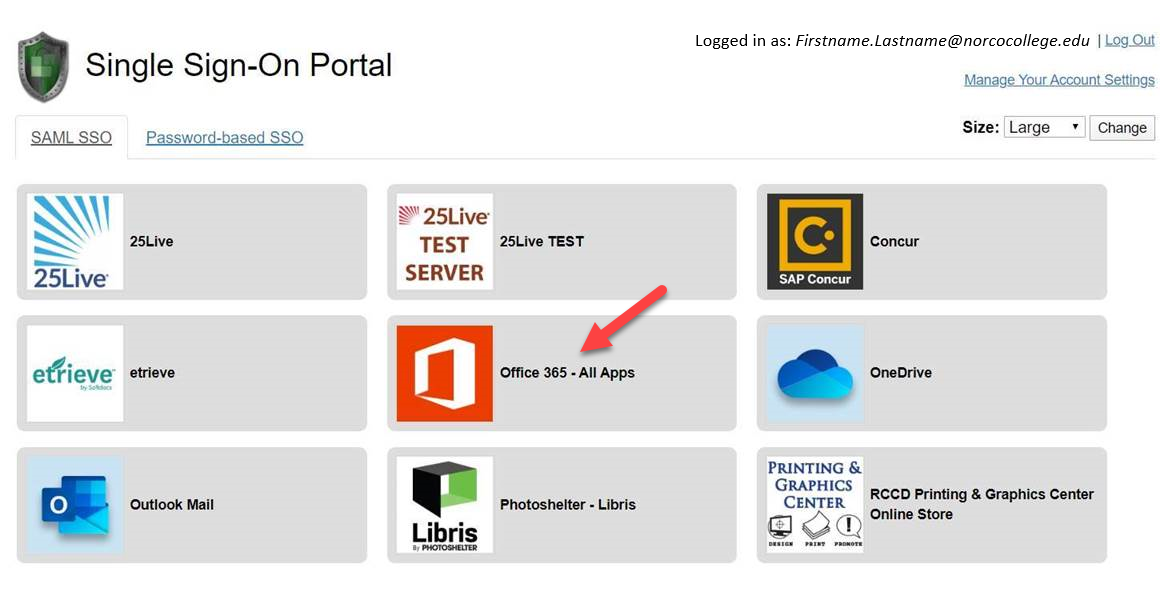Launch the 25Live TEST SERVER icon
Screen dimensions: 1160x600
pyautogui.click(x=445, y=241)
